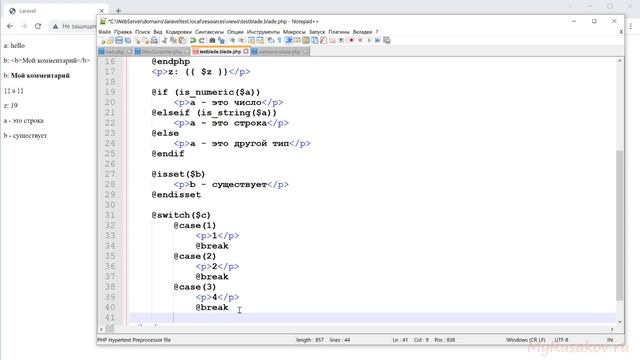Click the green Undo arrow icon
The image size is (640, 360).
pyautogui.click(x=193, y=40)
